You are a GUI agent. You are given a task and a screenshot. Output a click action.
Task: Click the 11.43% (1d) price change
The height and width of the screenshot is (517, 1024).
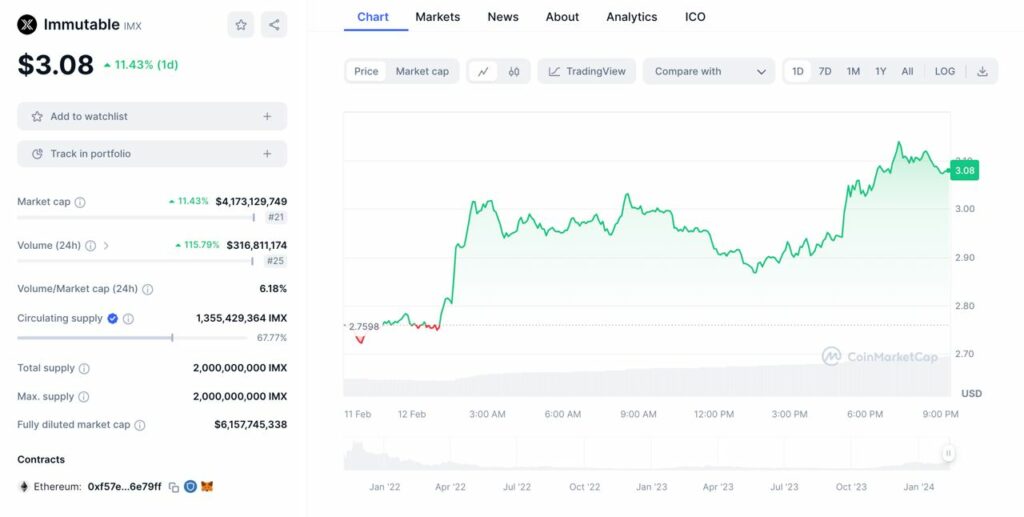pos(141,65)
